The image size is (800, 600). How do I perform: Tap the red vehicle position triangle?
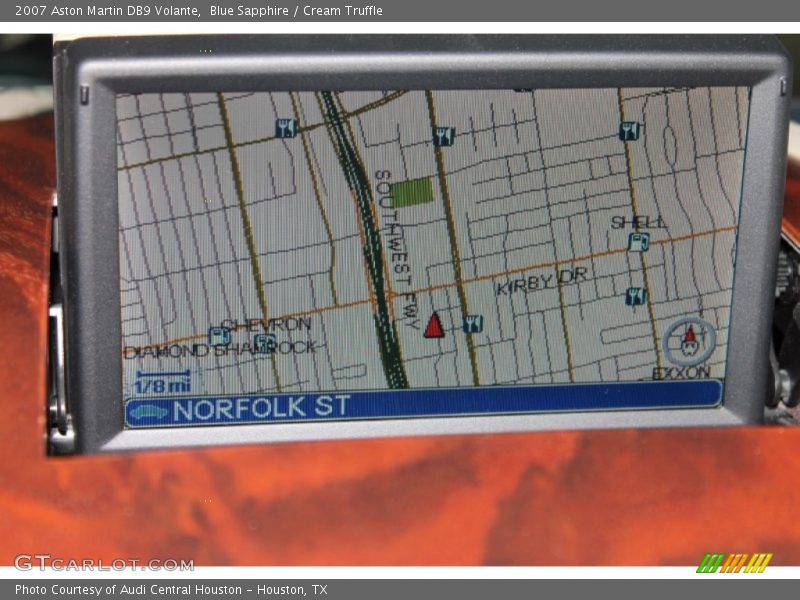433,326
